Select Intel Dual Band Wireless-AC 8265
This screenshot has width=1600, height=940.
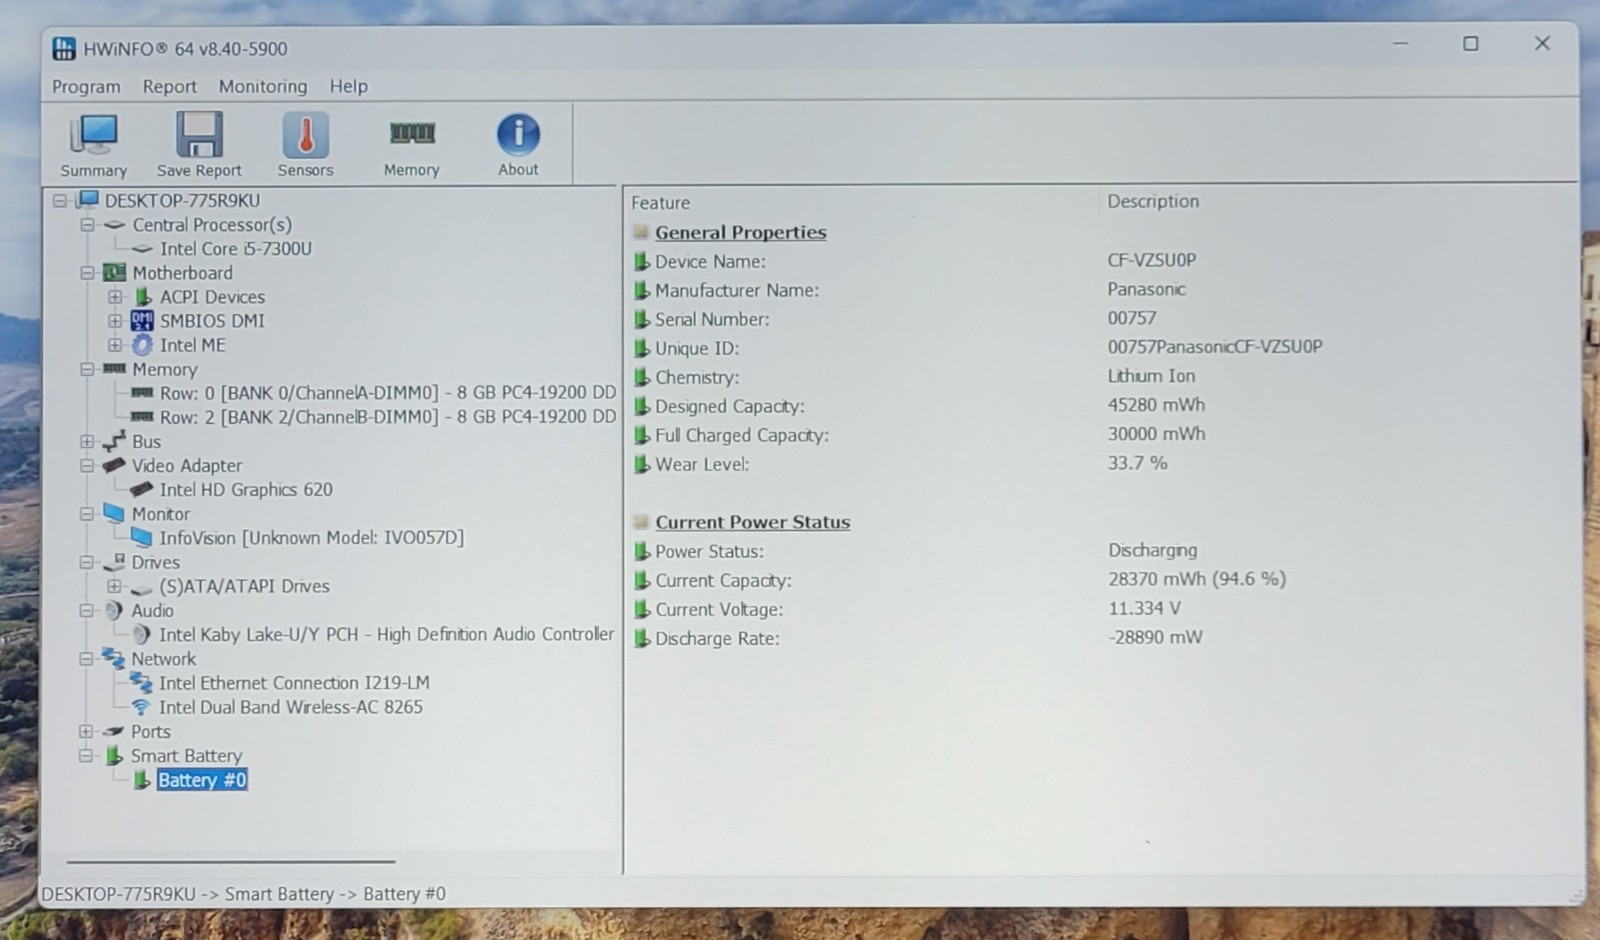290,707
